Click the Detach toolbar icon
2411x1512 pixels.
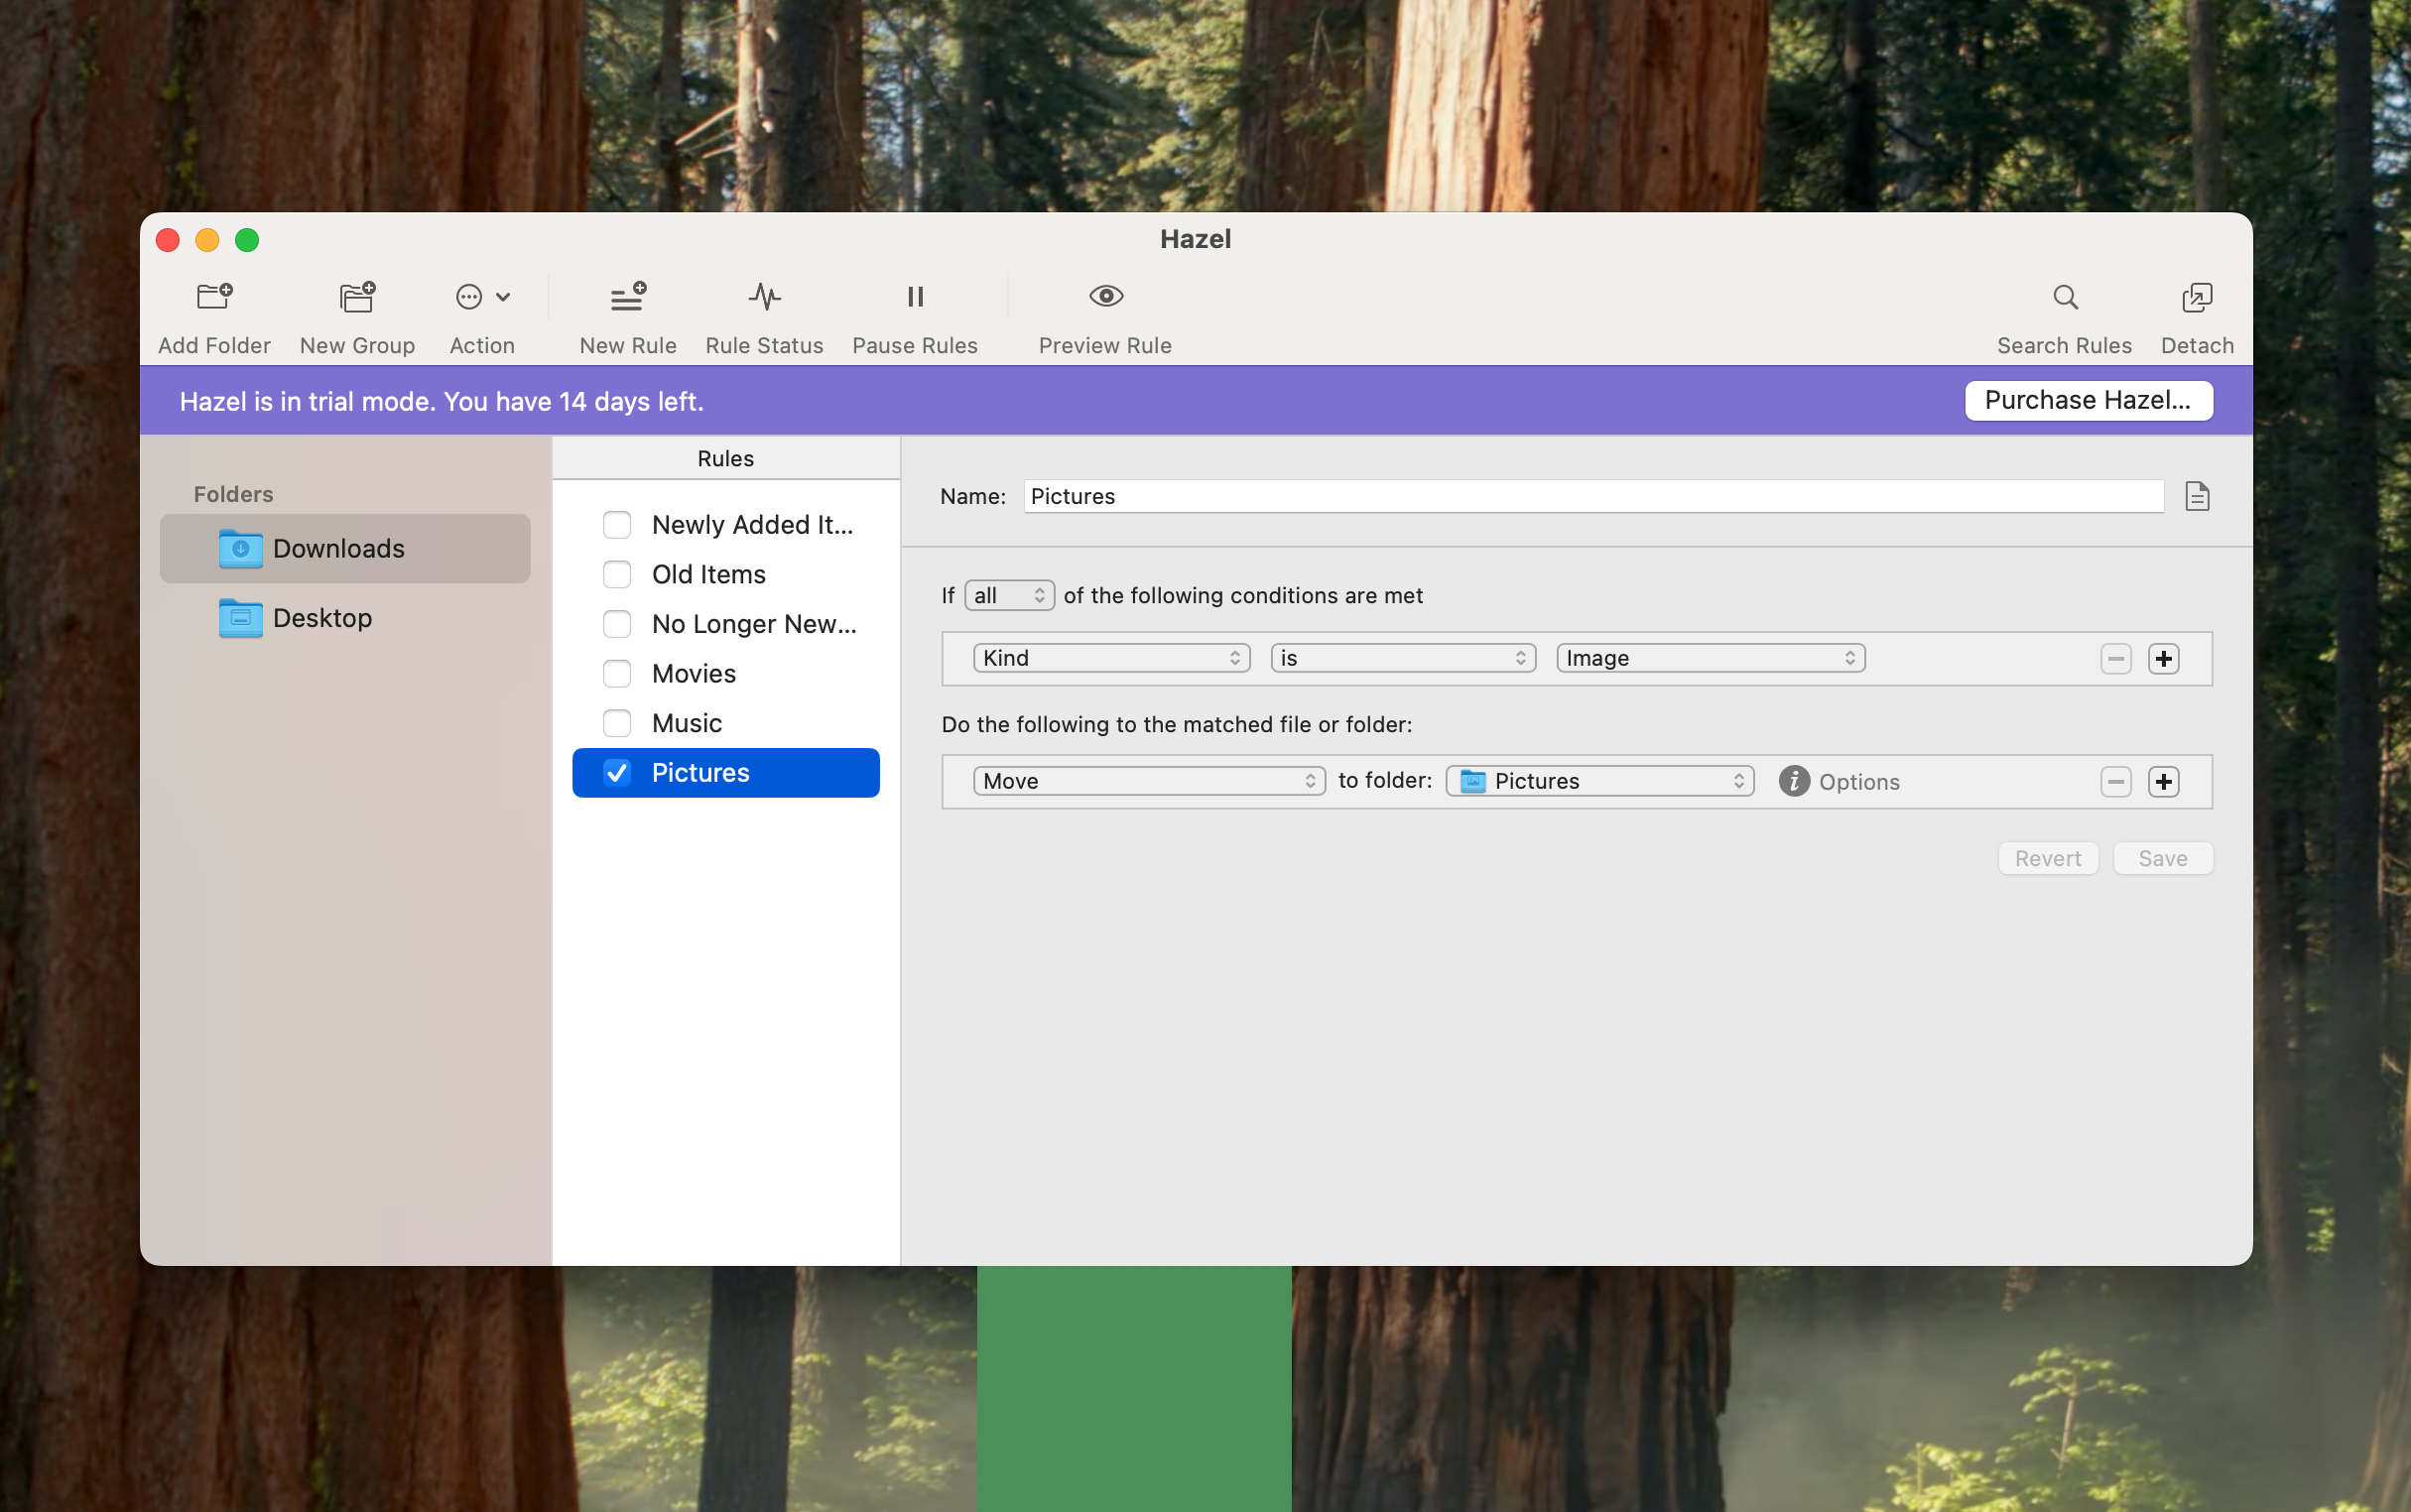pyautogui.click(x=2197, y=297)
